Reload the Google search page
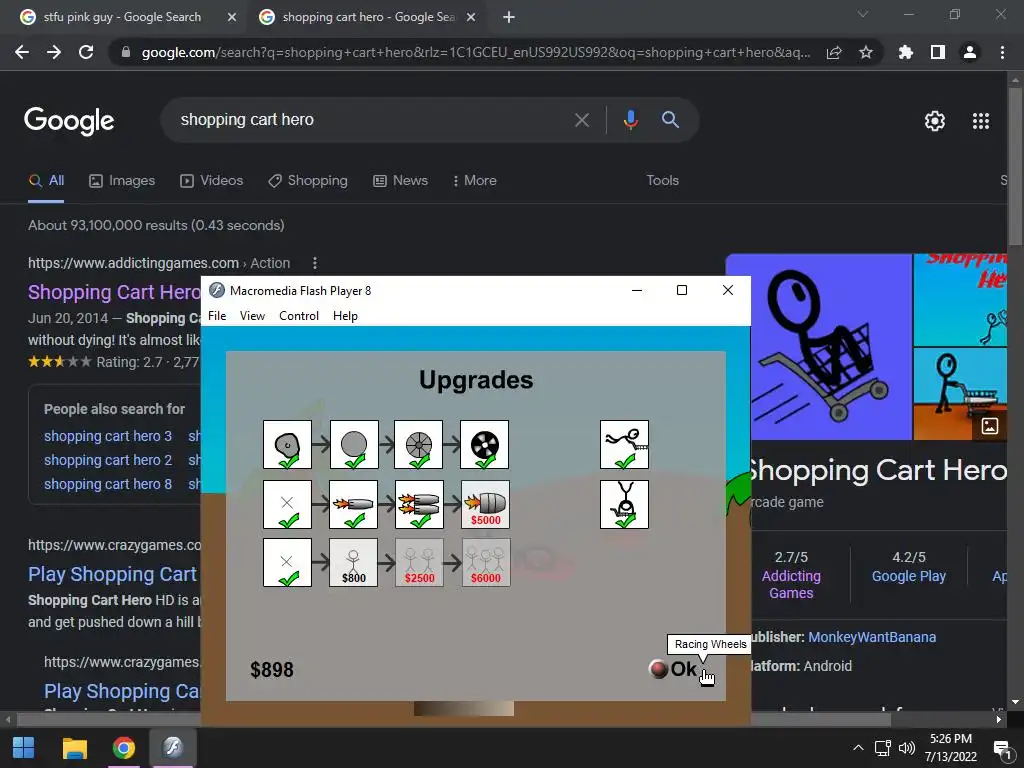The height and width of the screenshot is (768, 1024). click(x=86, y=52)
